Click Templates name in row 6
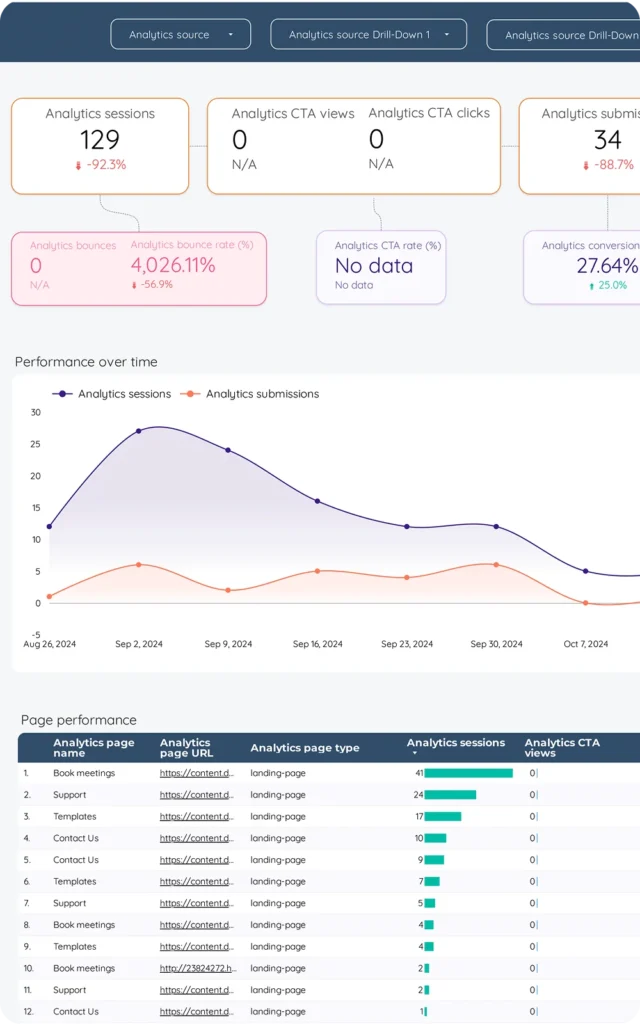The image size is (640, 1024). click(74, 882)
